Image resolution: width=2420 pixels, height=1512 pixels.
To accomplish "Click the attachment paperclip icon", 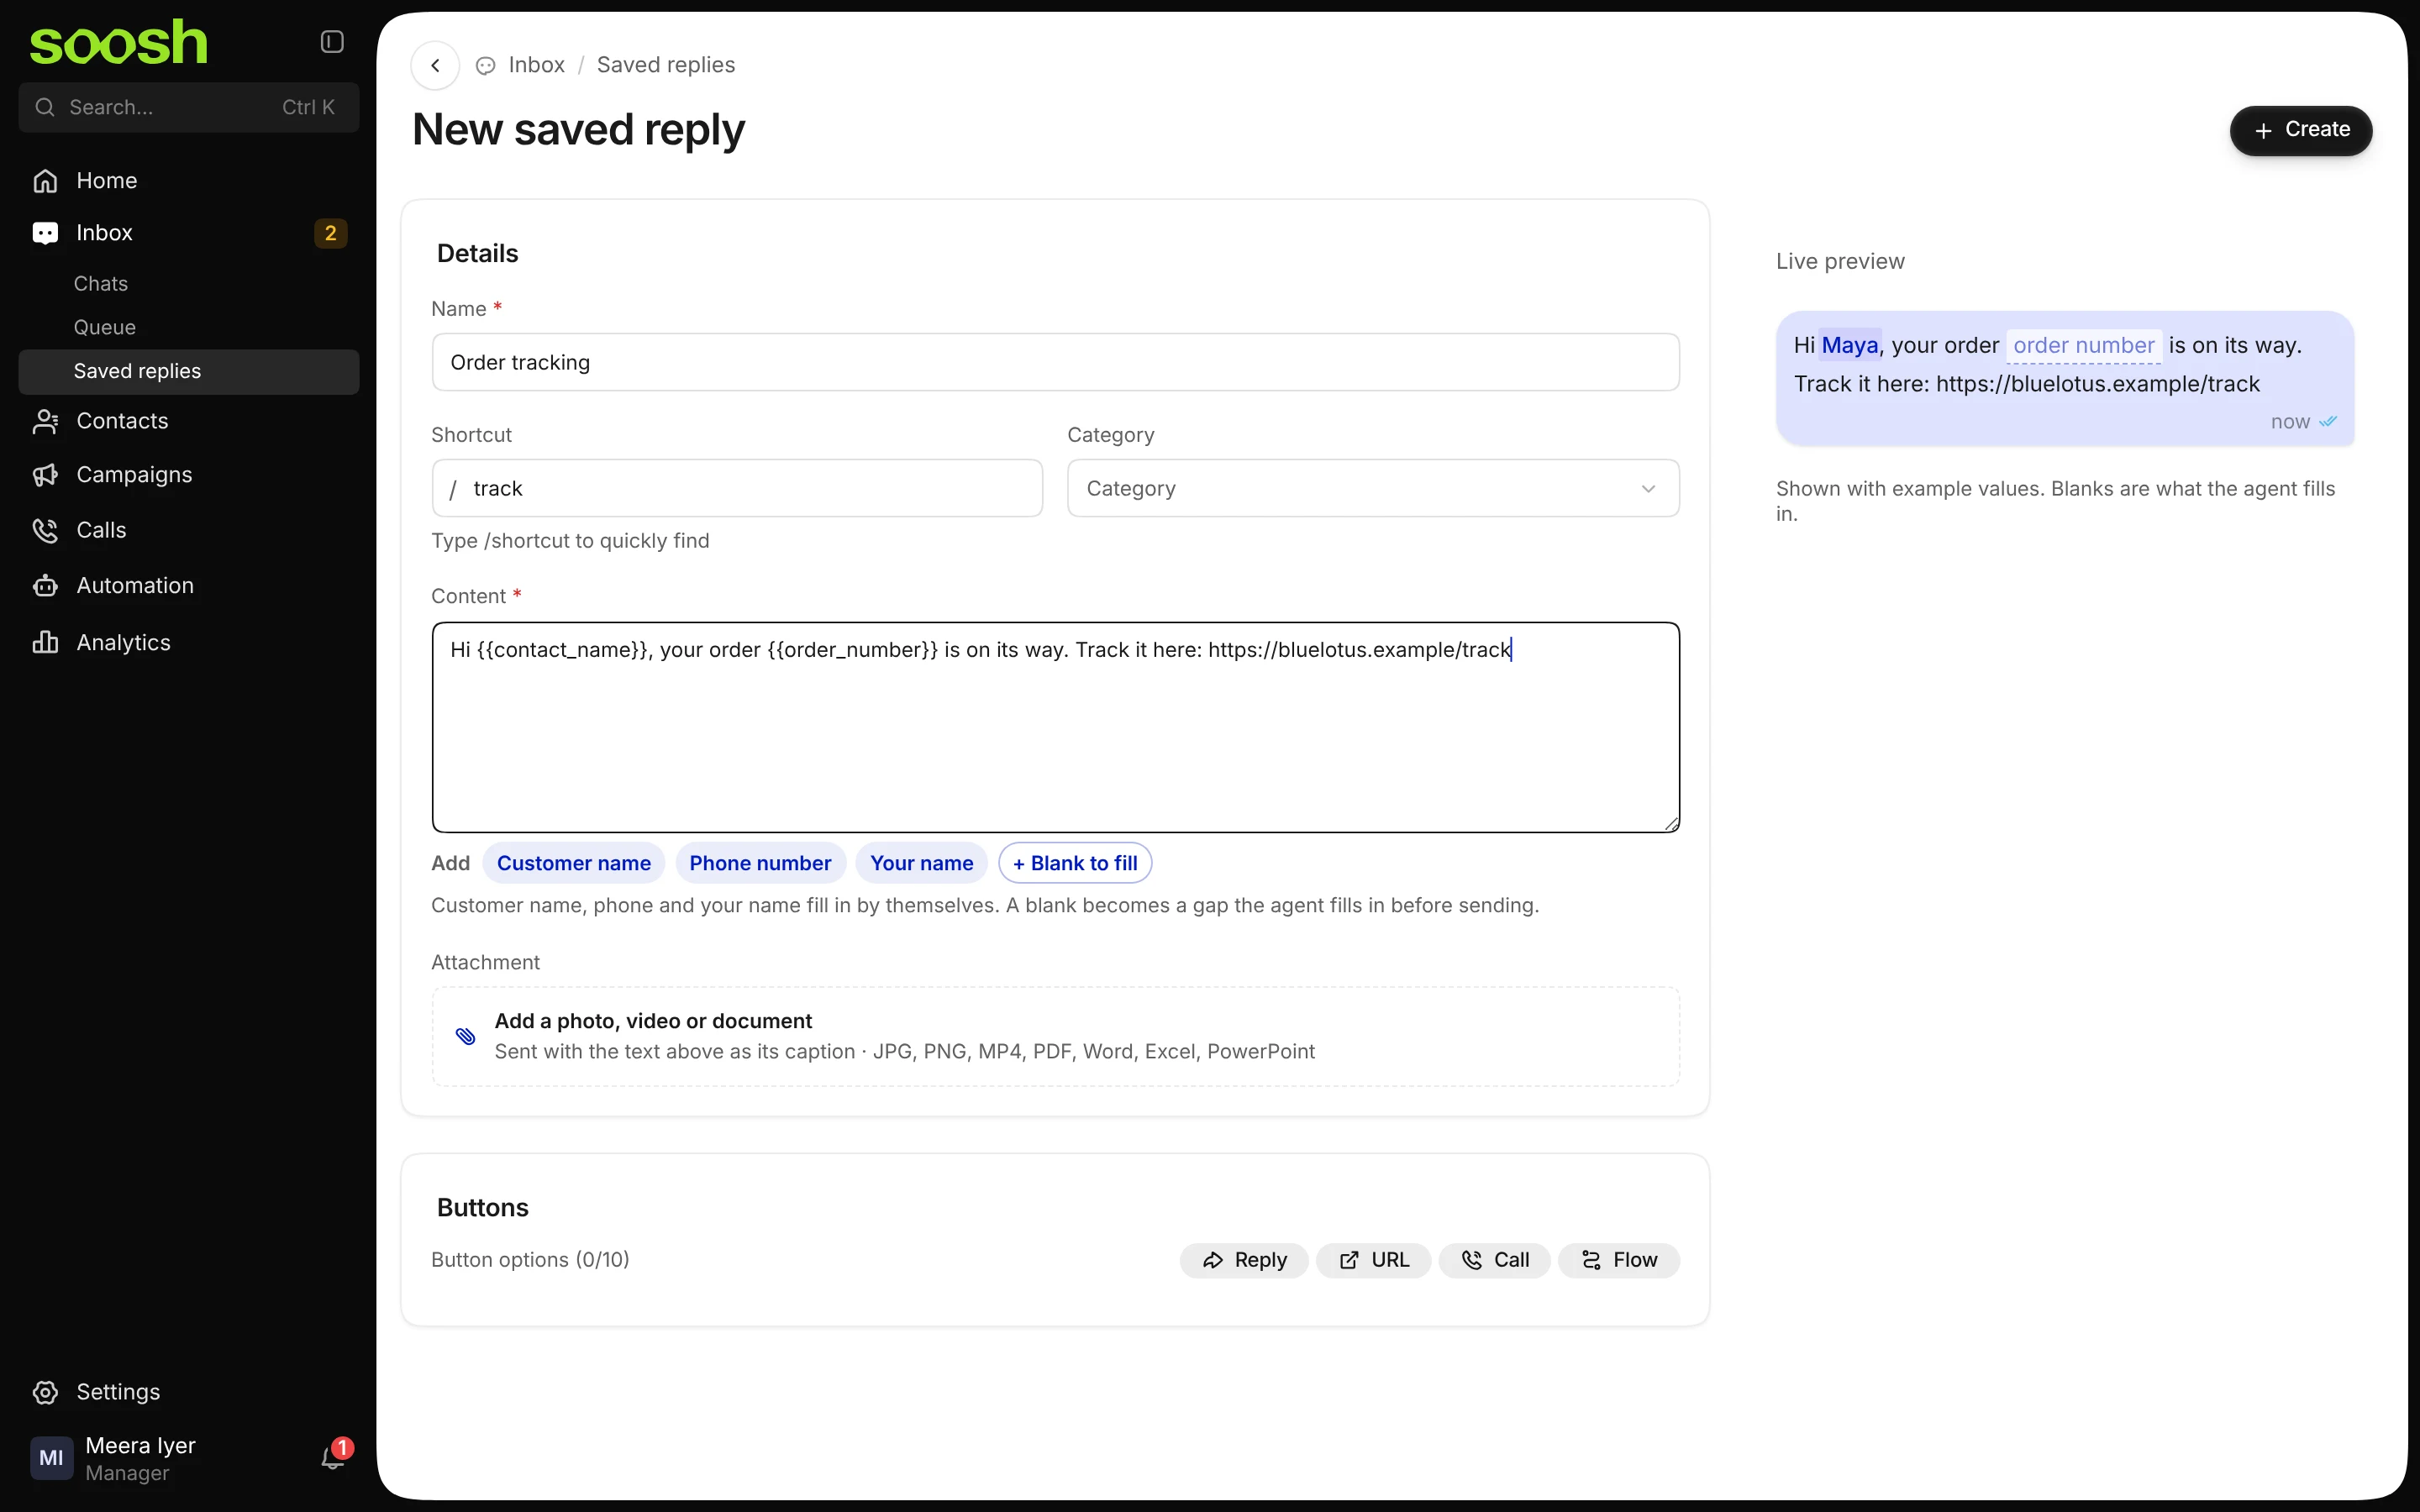I will [x=465, y=1036].
